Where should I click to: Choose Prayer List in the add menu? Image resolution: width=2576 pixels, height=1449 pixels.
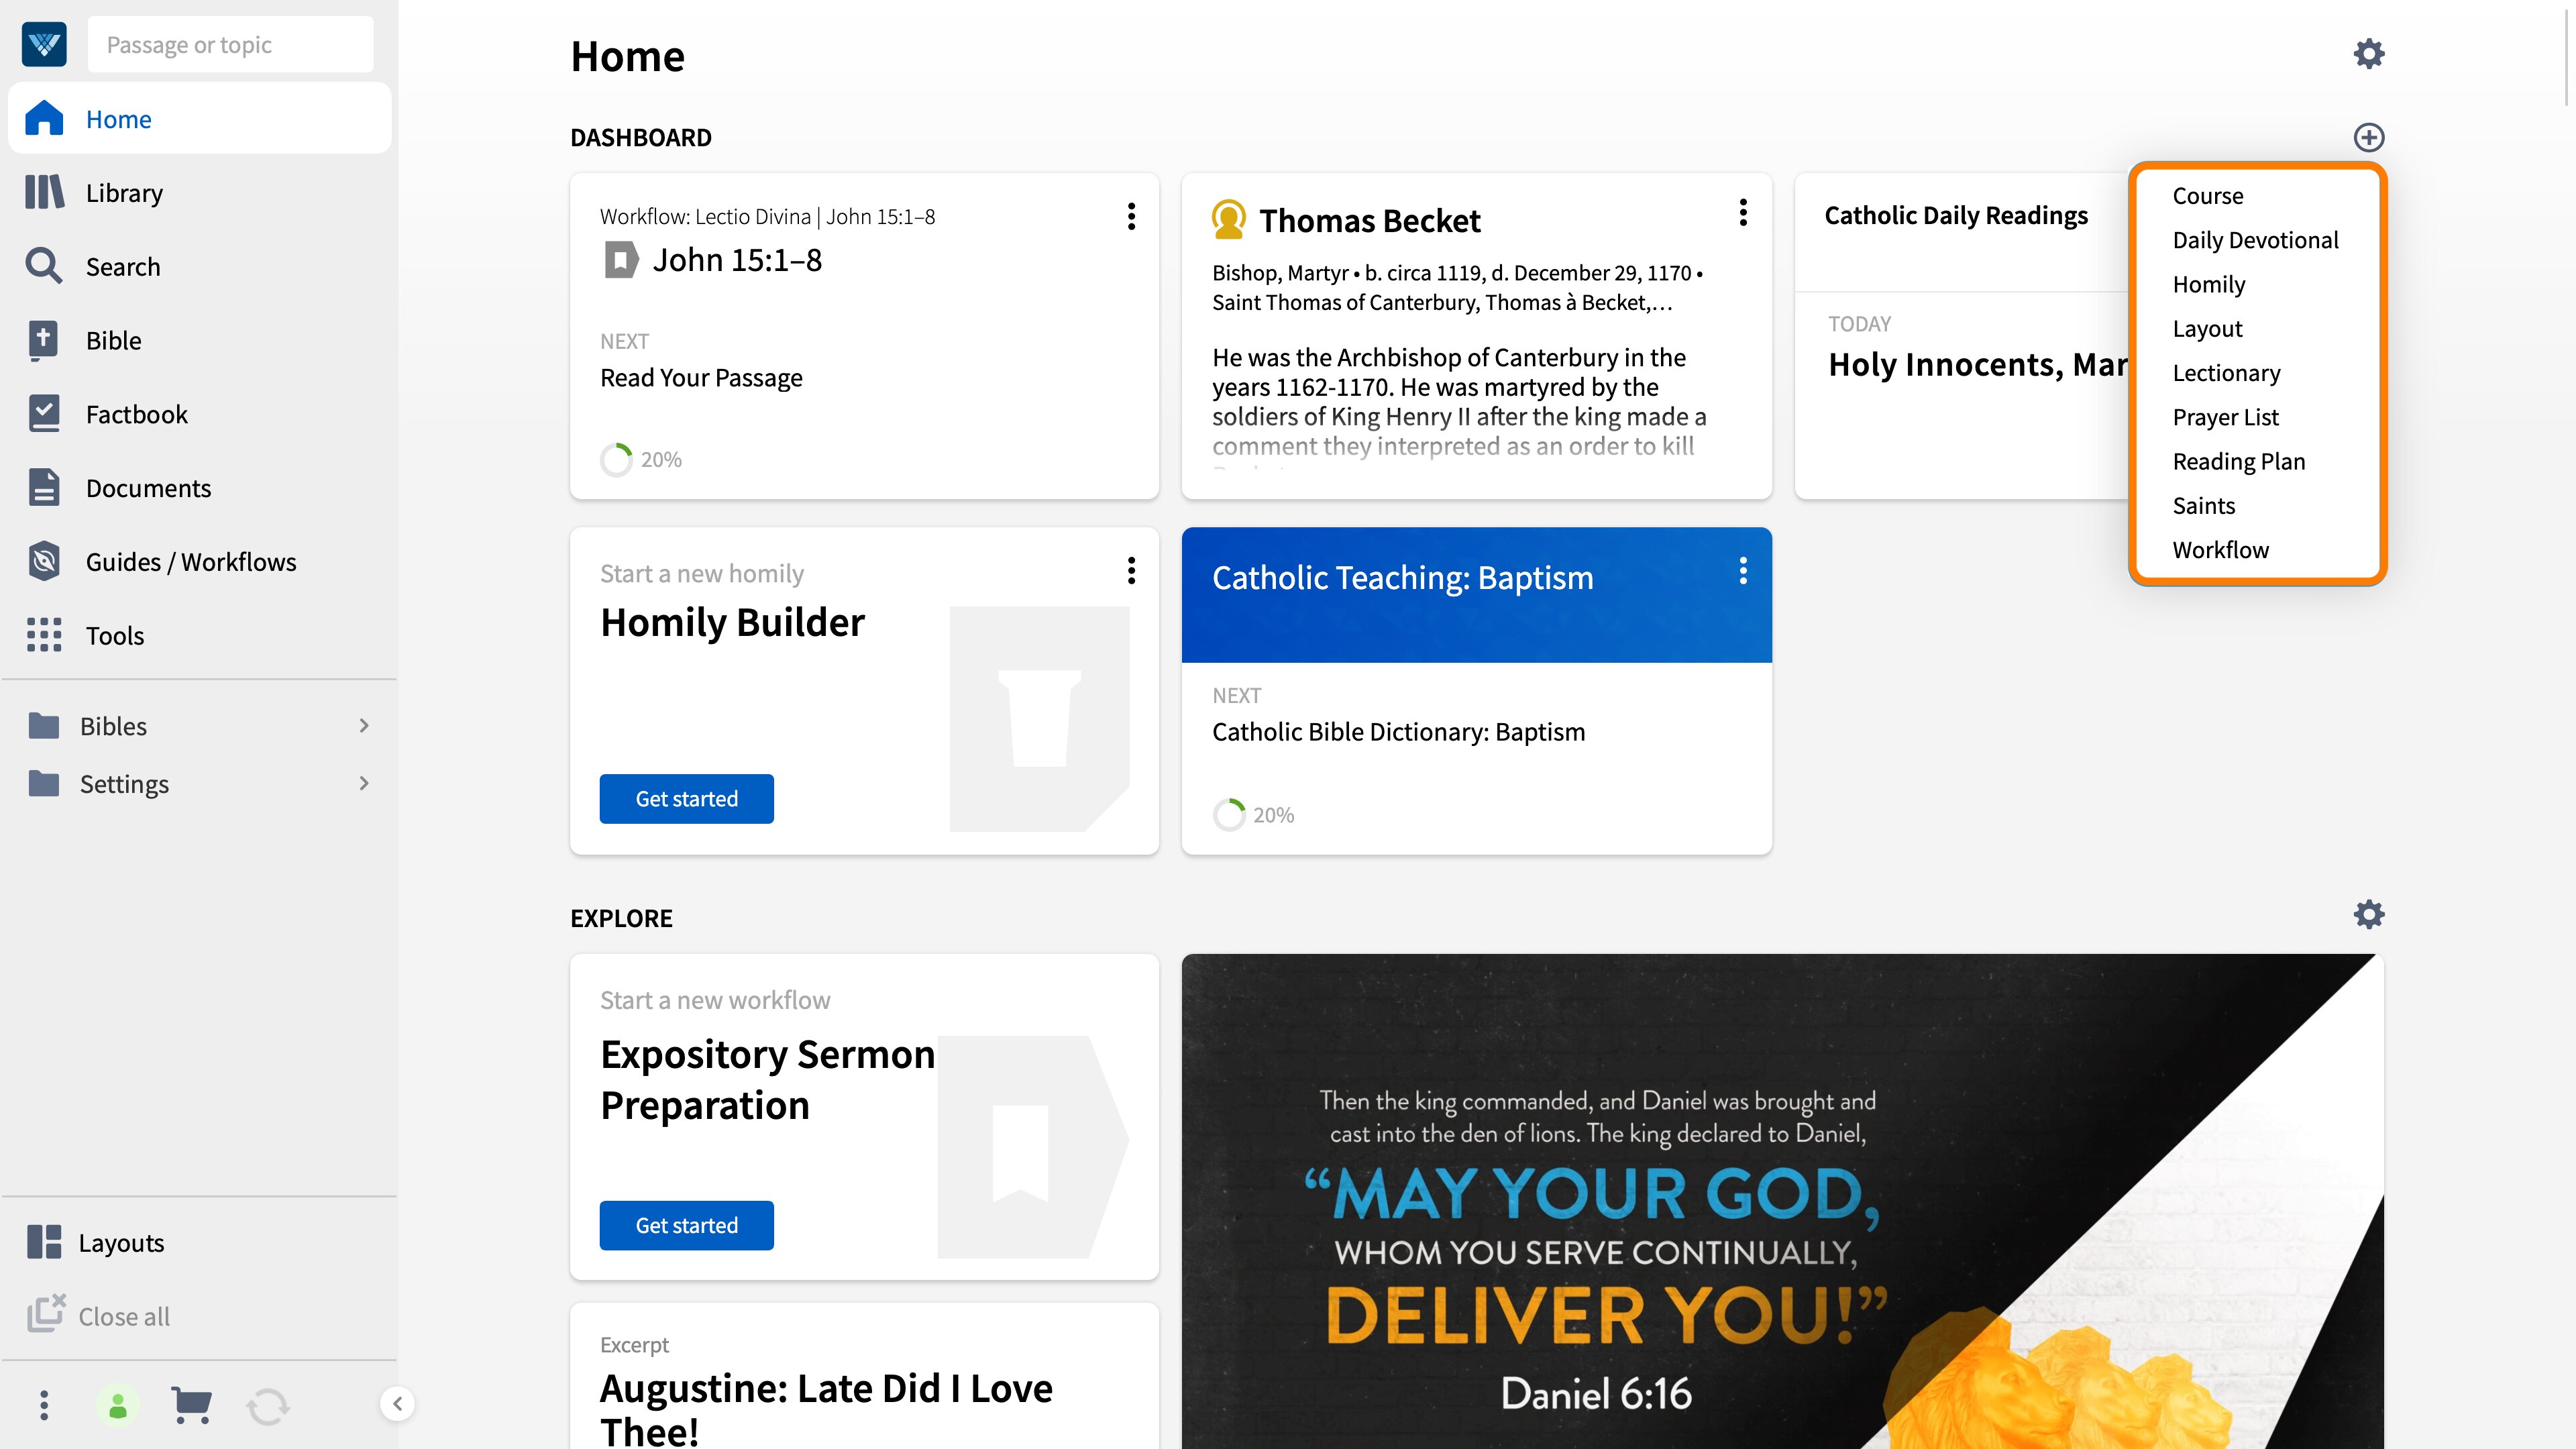click(x=2225, y=417)
